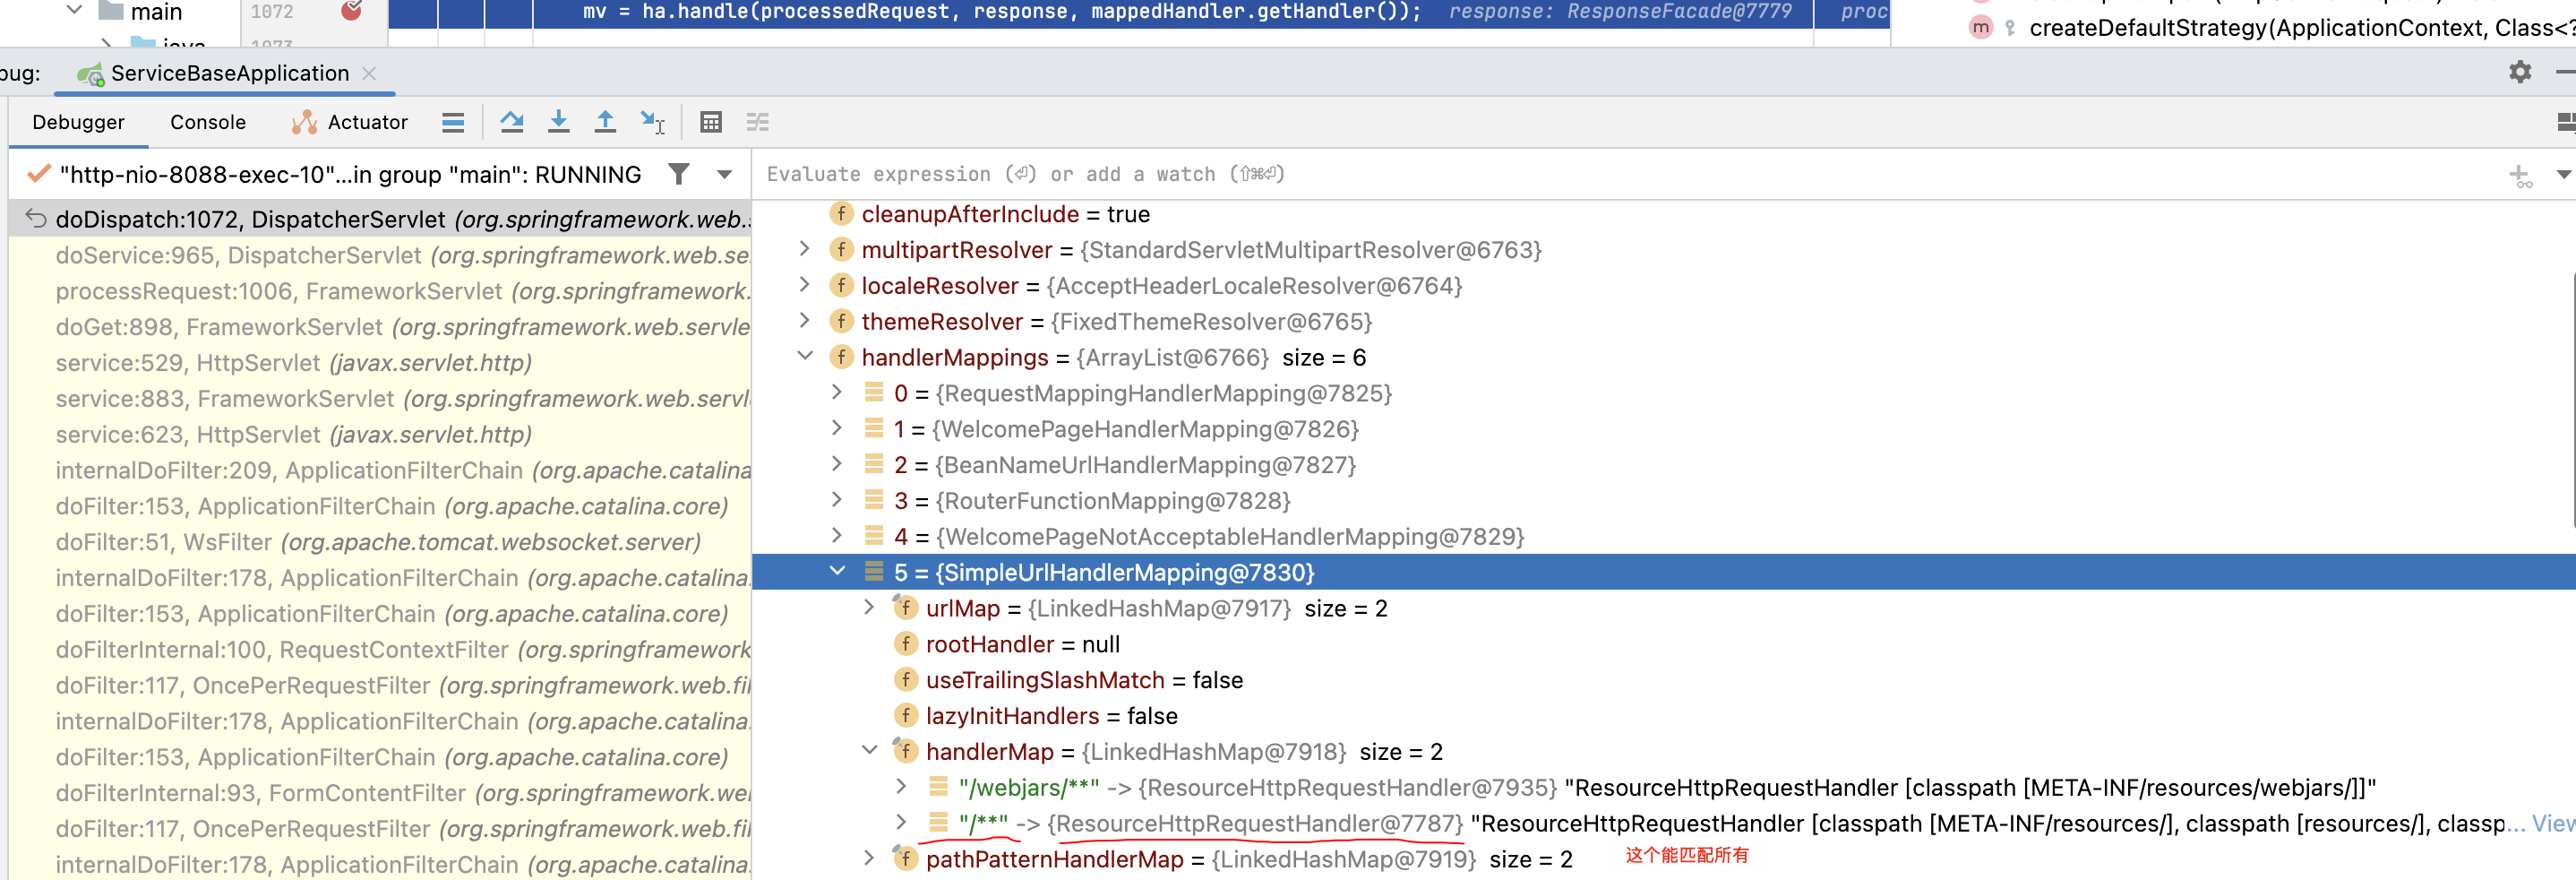Switch to the Console tab

coord(208,122)
